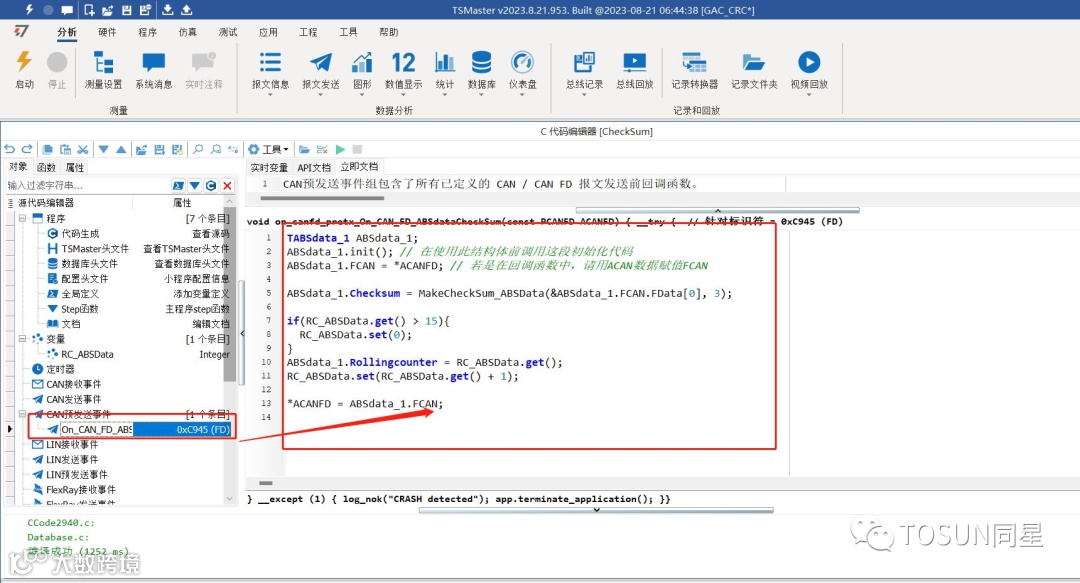Switch to the API文档 tab
The image size is (1080, 583).
pyautogui.click(x=314, y=167)
